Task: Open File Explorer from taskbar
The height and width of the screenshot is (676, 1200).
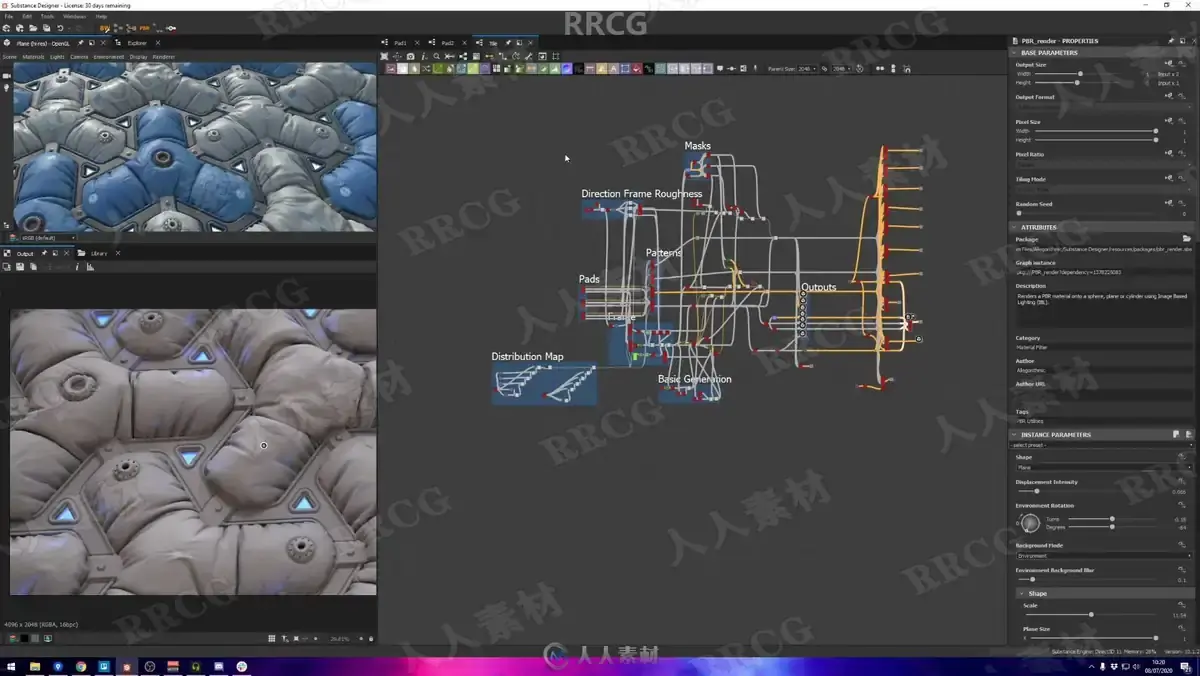Action: pyautogui.click(x=34, y=666)
